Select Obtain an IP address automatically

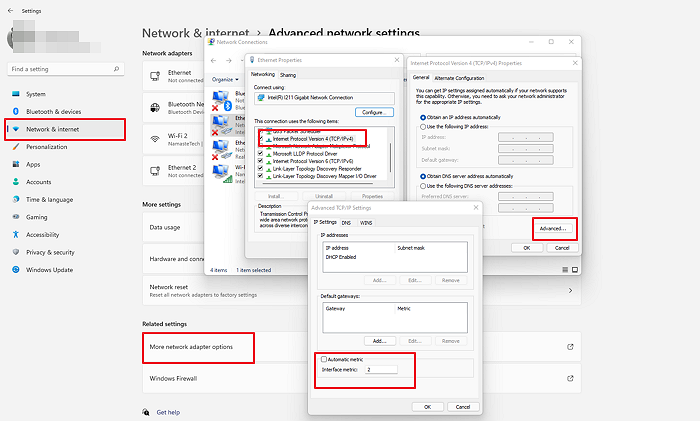pos(423,117)
